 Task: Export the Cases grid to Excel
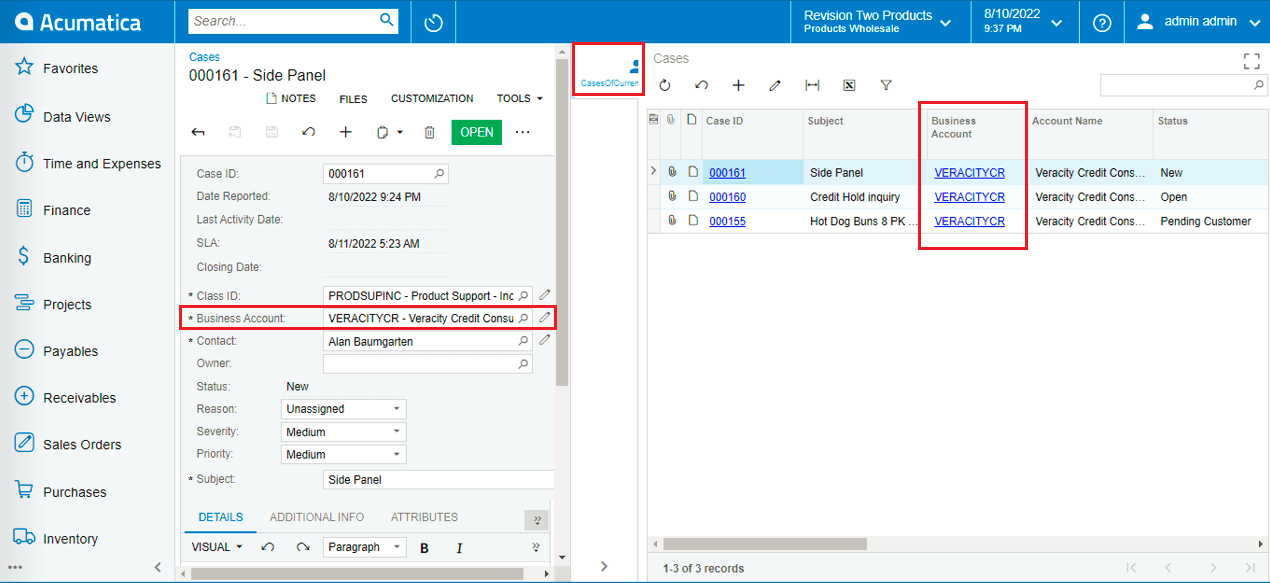click(x=849, y=85)
